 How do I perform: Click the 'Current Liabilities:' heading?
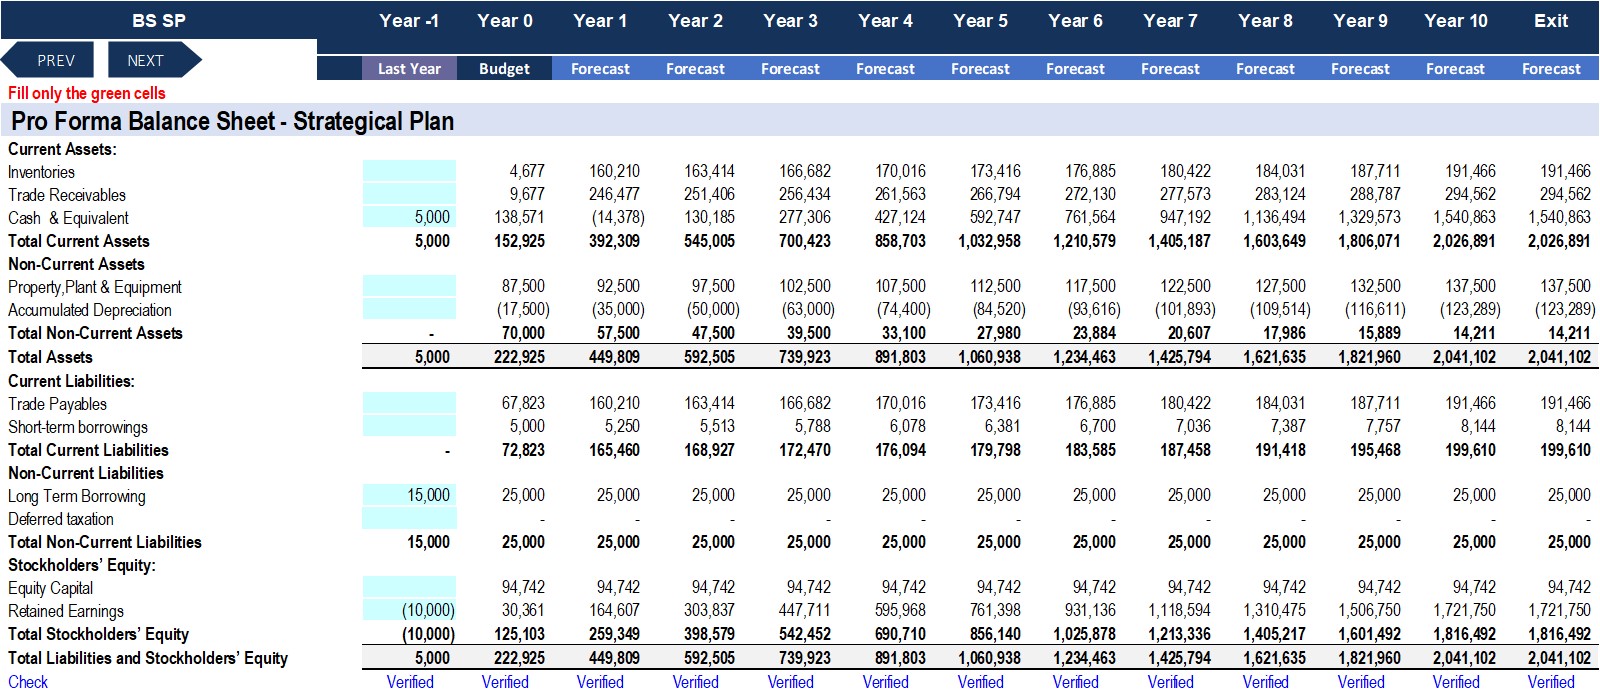(x=71, y=381)
